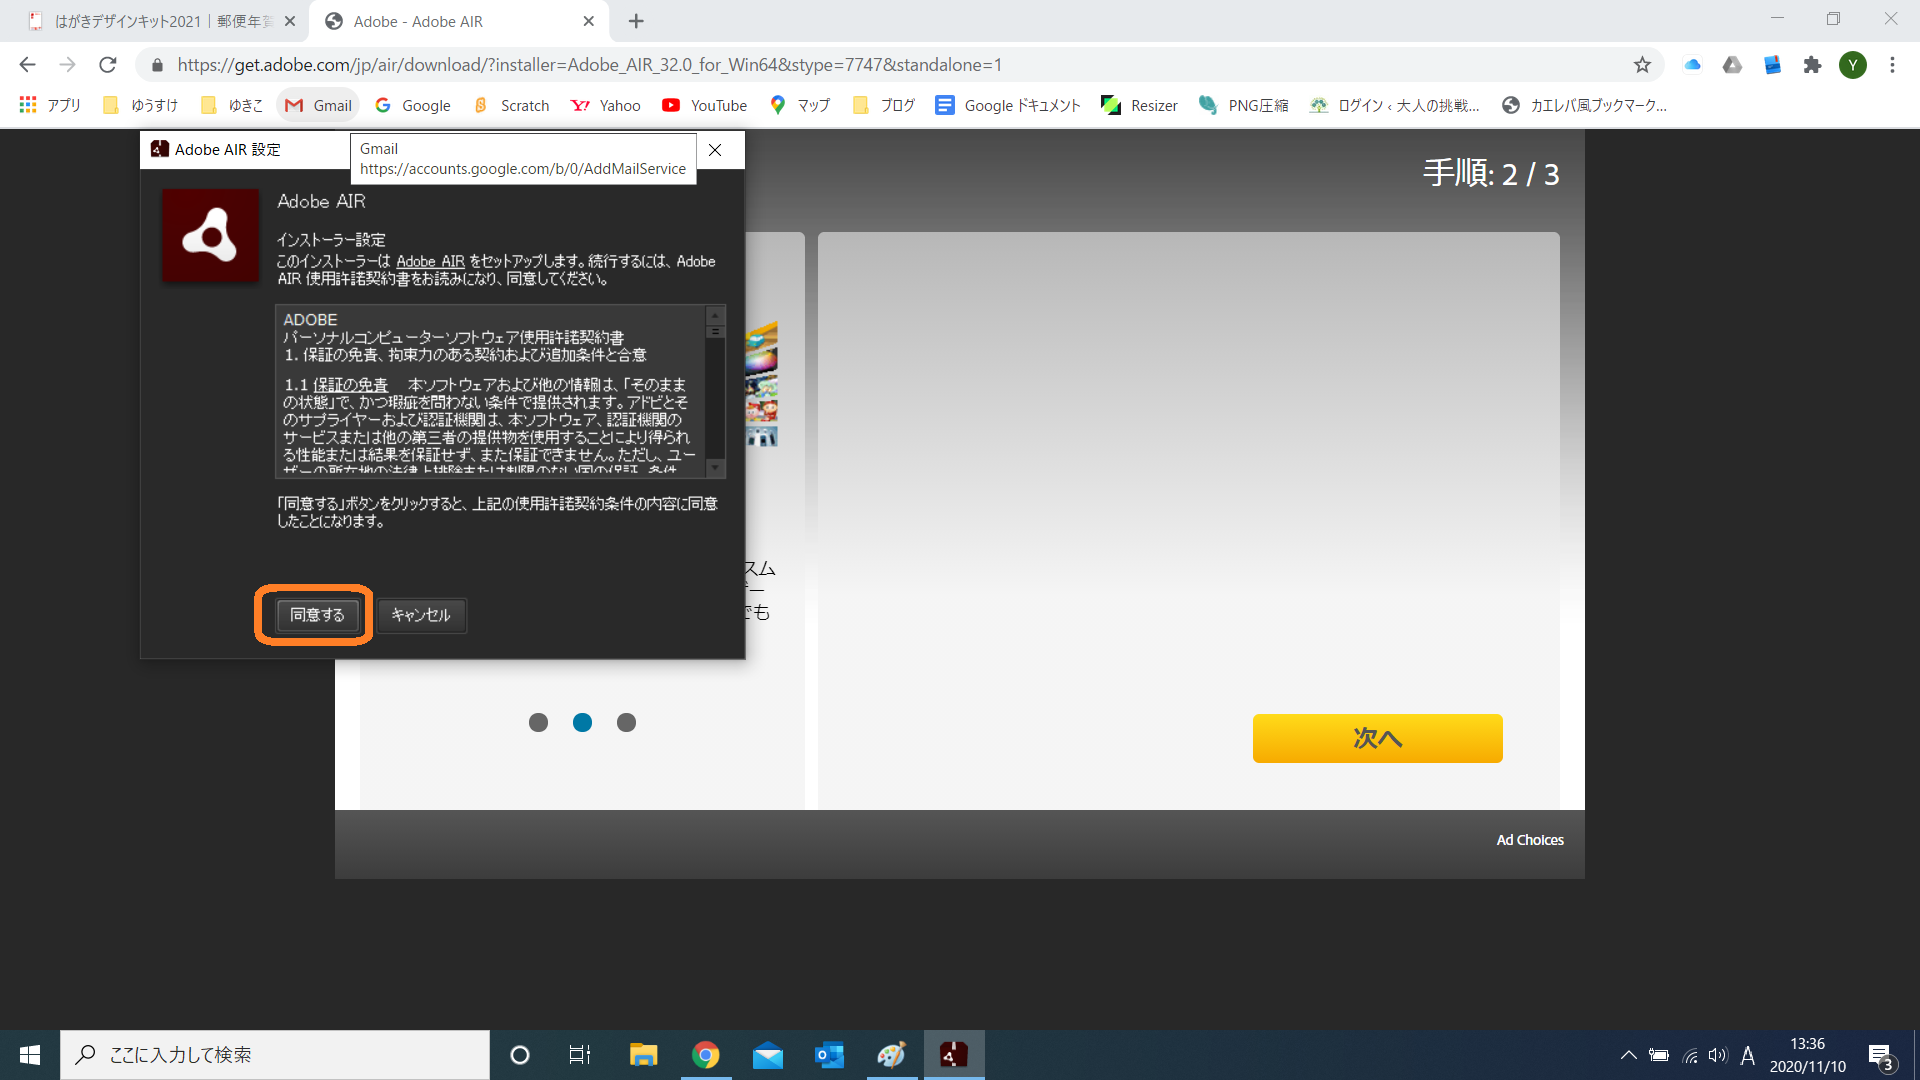This screenshot has height=1080, width=1920.
Task: Open the Resizer bookmark
Action: (1139, 105)
